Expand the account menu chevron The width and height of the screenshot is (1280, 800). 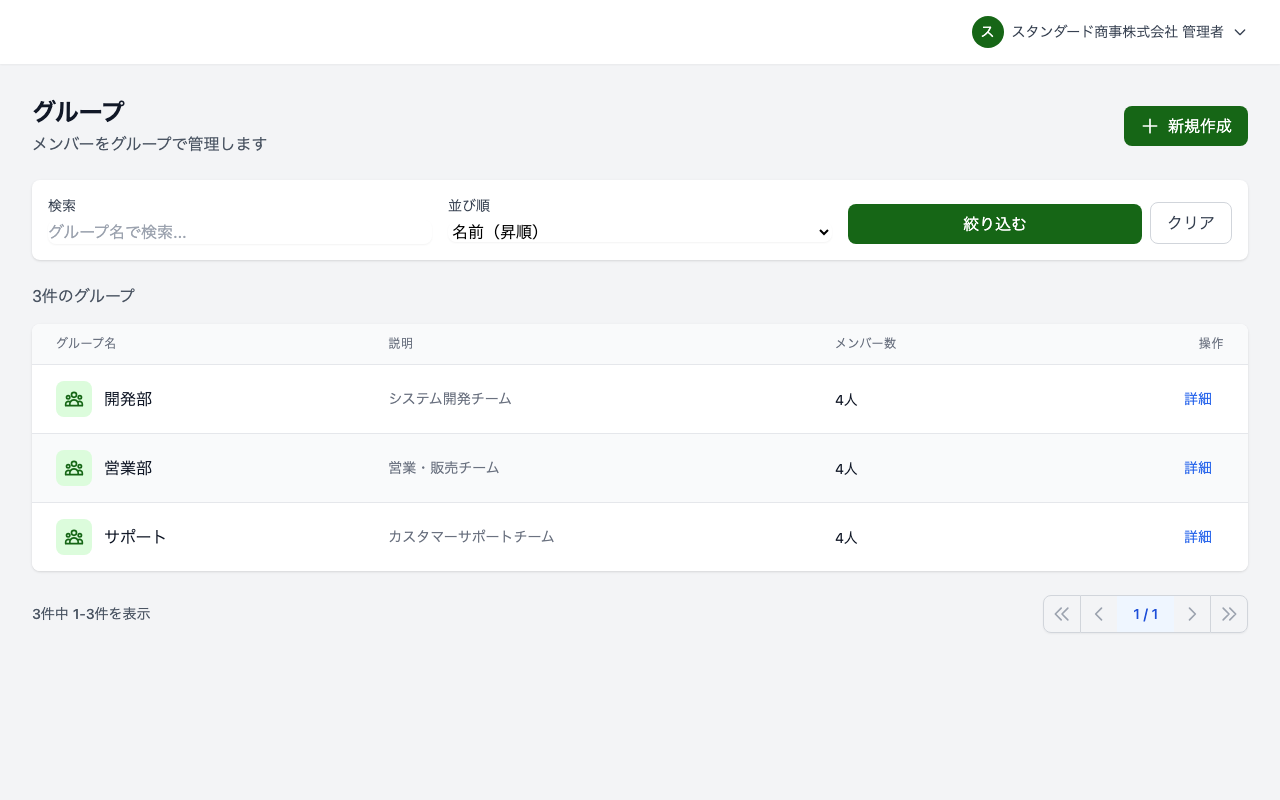coord(1240,32)
